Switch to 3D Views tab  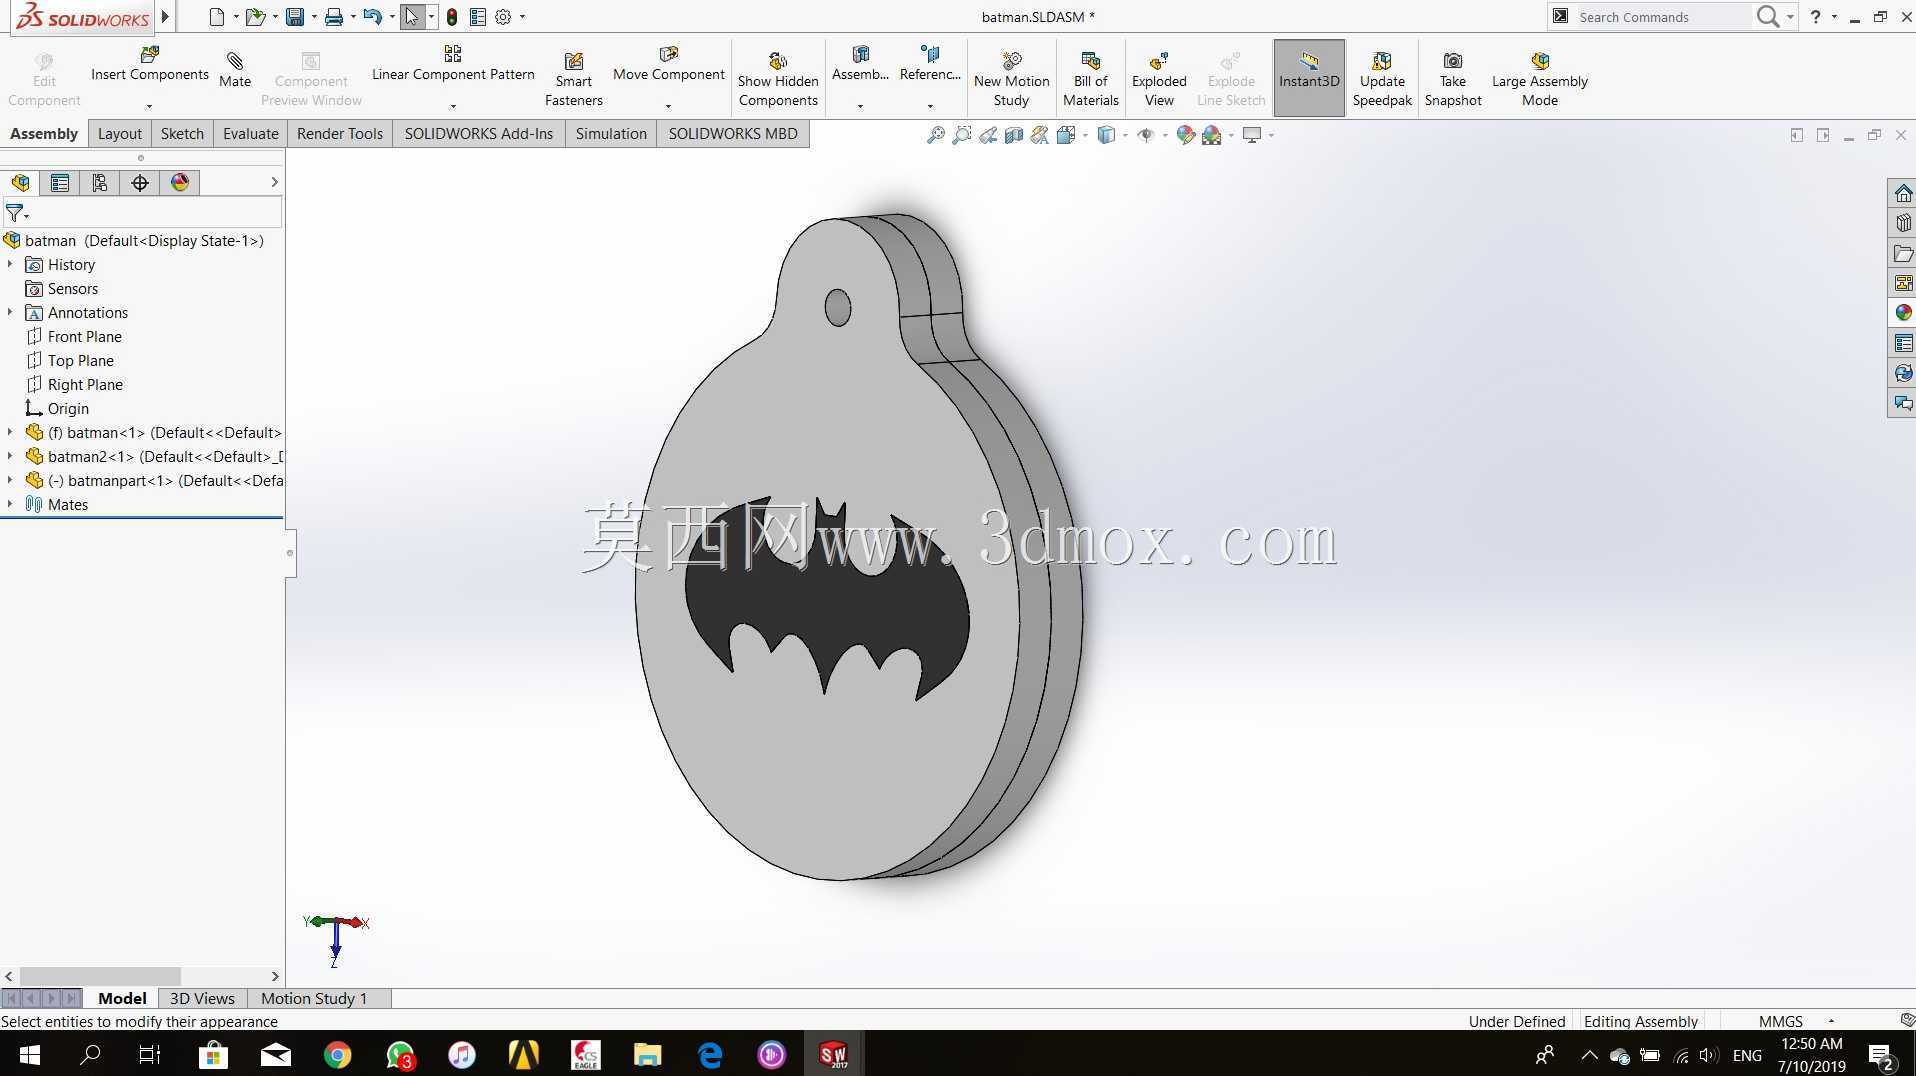pos(202,998)
